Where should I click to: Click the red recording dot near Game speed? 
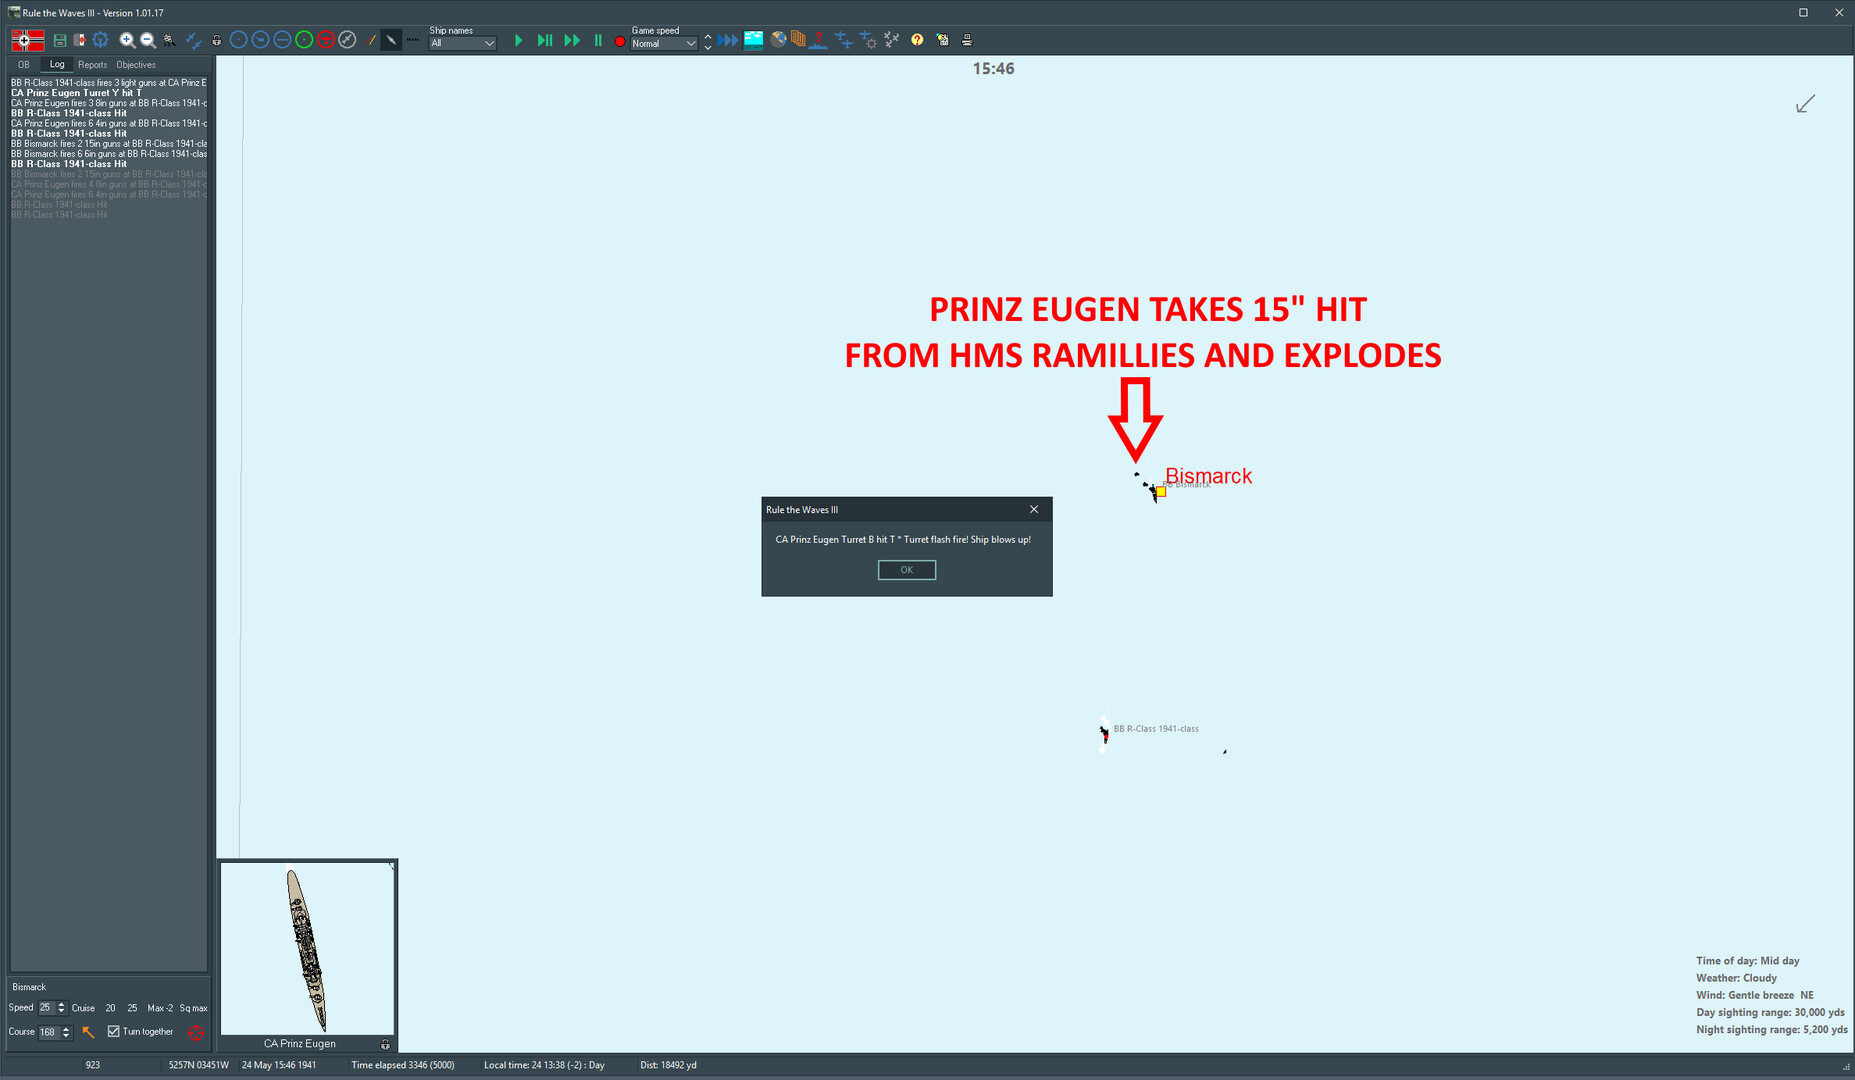[620, 41]
